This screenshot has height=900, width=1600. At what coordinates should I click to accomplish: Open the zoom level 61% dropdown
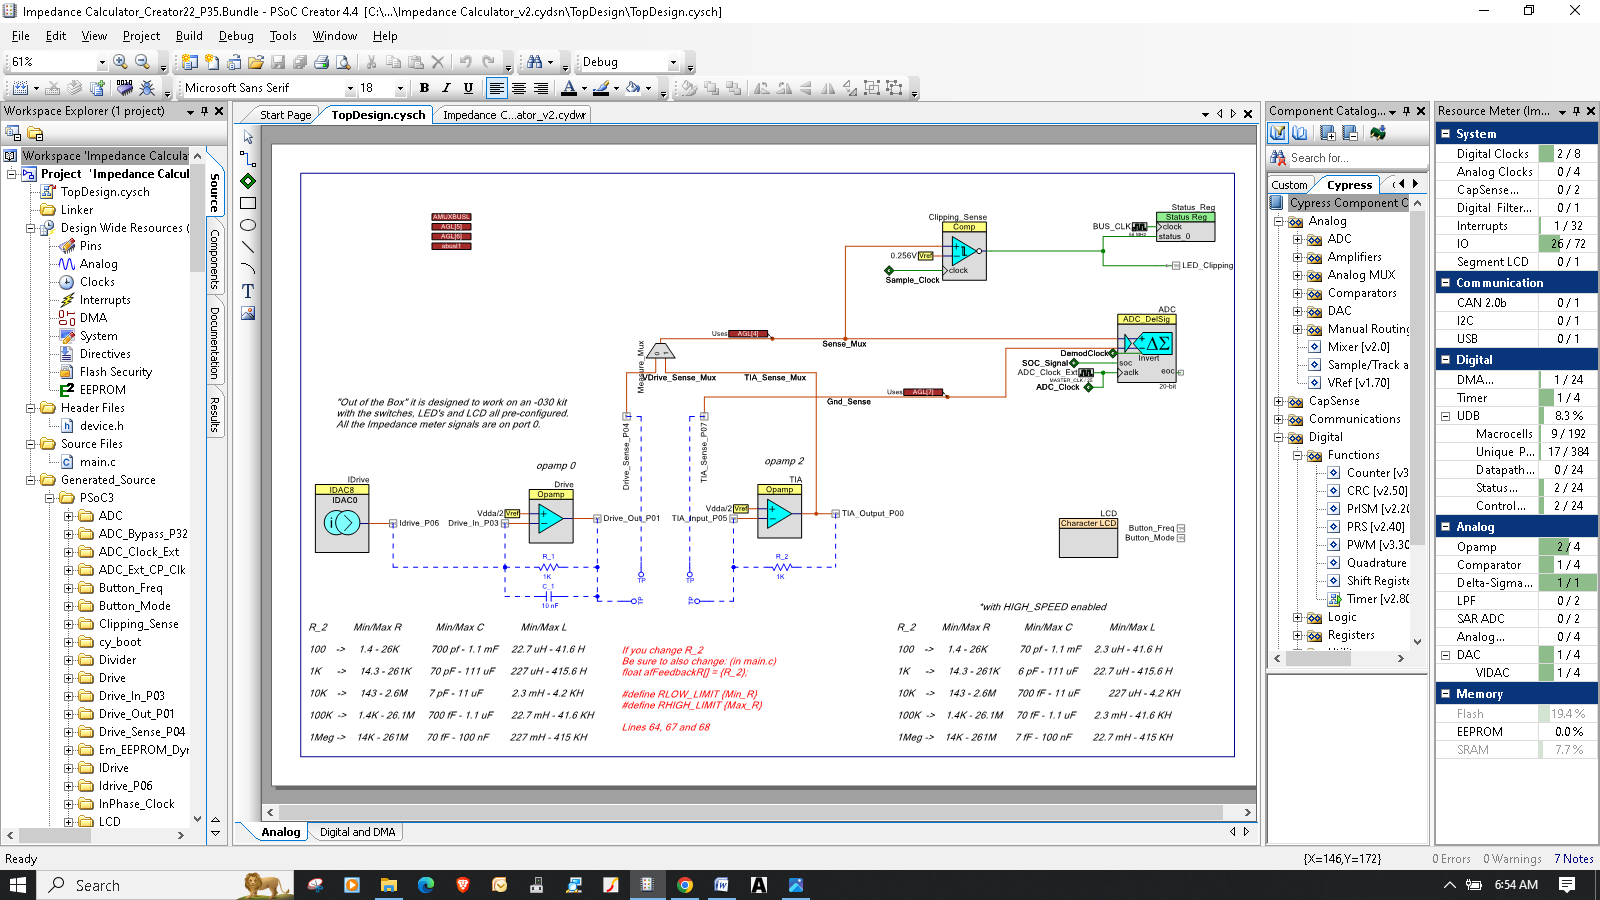[101, 62]
